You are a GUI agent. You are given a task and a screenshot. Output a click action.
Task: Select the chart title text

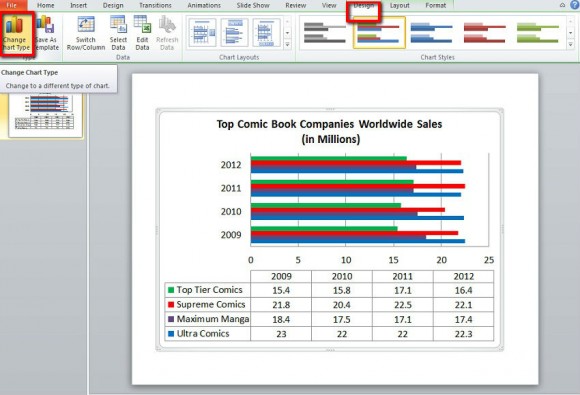pyautogui.click(x=329, y=132)
